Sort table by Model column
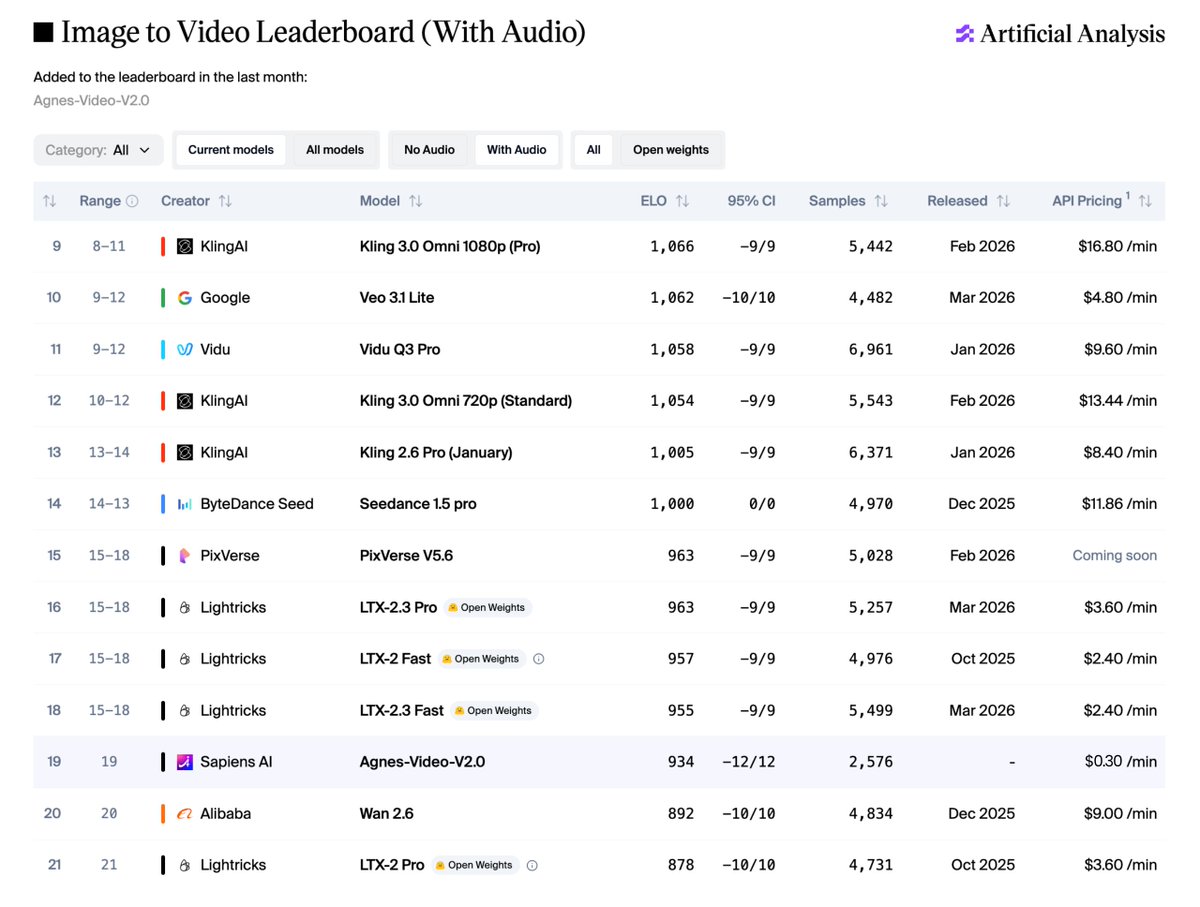Viewport: 1200px width, 907px height. pyautogui.click(x=416, y=201)
